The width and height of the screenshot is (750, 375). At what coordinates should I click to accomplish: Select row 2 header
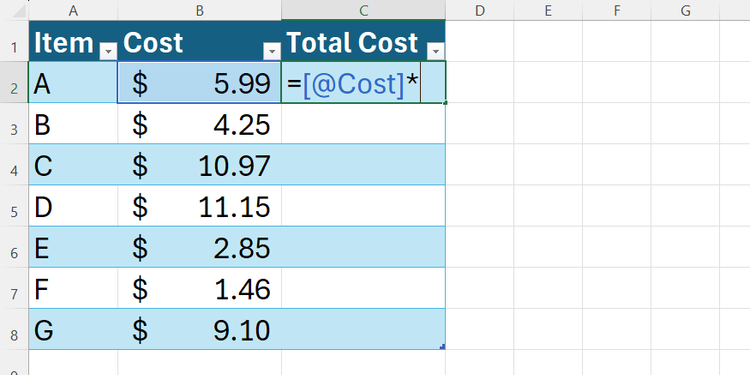(x=14, y=82)
